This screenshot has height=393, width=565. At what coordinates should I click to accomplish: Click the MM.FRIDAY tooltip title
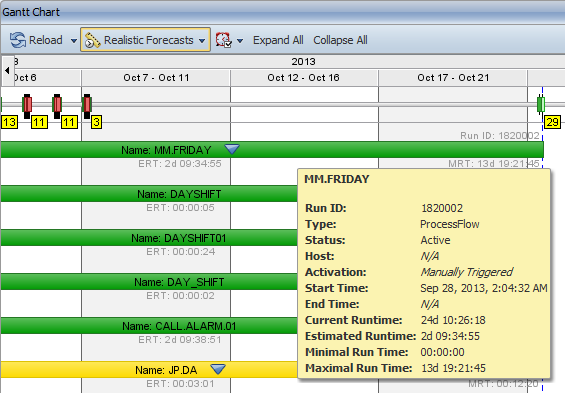click(337, 179)
